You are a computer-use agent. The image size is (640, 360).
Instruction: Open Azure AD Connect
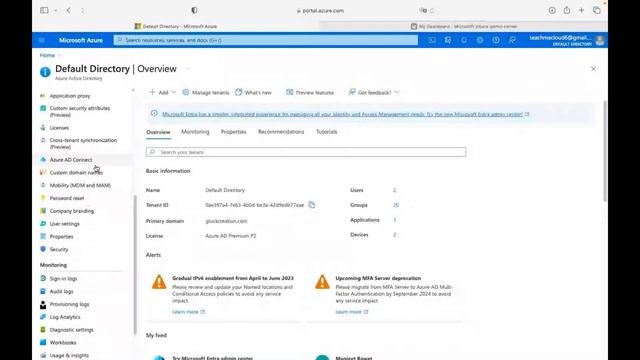[71, 160]
